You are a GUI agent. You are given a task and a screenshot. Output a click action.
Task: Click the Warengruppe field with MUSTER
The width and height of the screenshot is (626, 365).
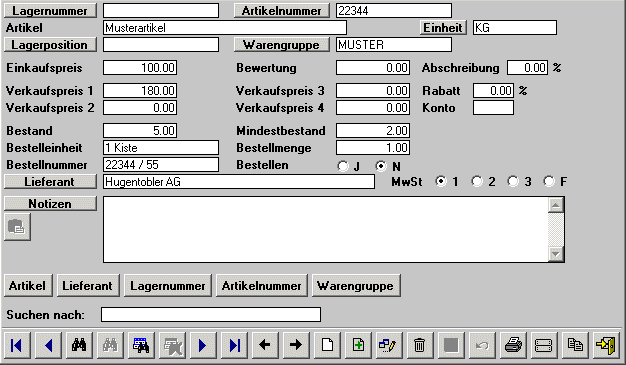pyautogui.click(x=394, y=45)
